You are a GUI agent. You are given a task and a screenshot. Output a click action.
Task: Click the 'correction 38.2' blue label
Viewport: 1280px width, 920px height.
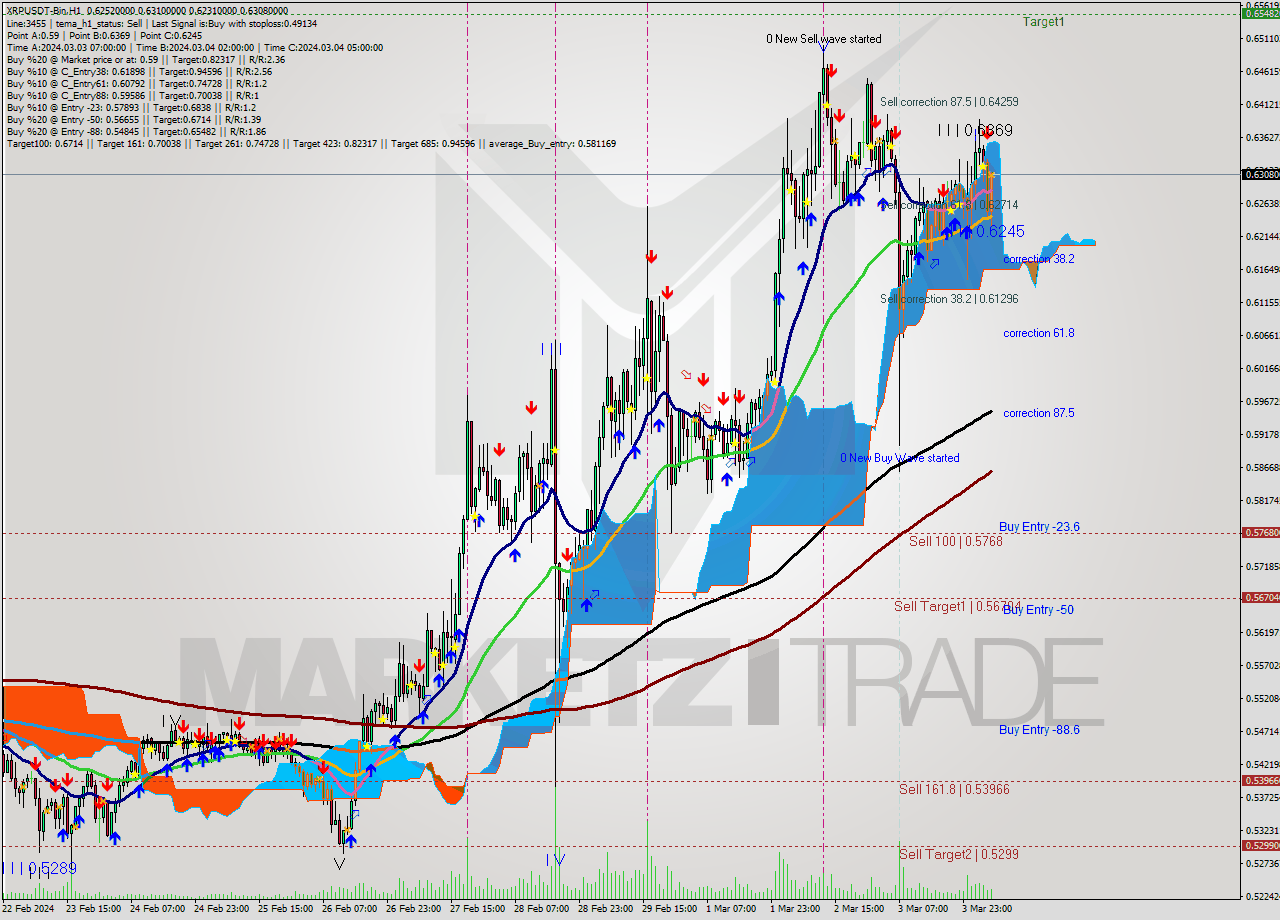click(1039, 258)
